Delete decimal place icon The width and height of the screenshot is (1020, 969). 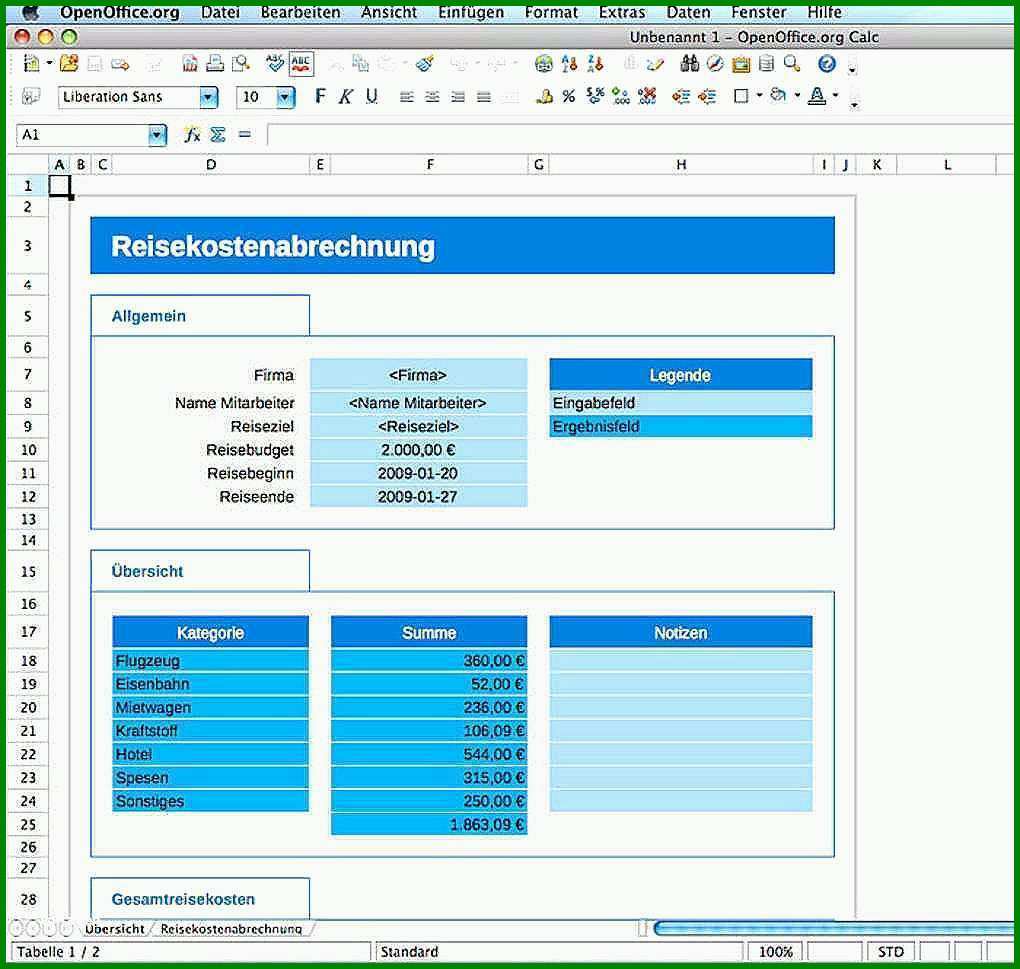(647, 97)
